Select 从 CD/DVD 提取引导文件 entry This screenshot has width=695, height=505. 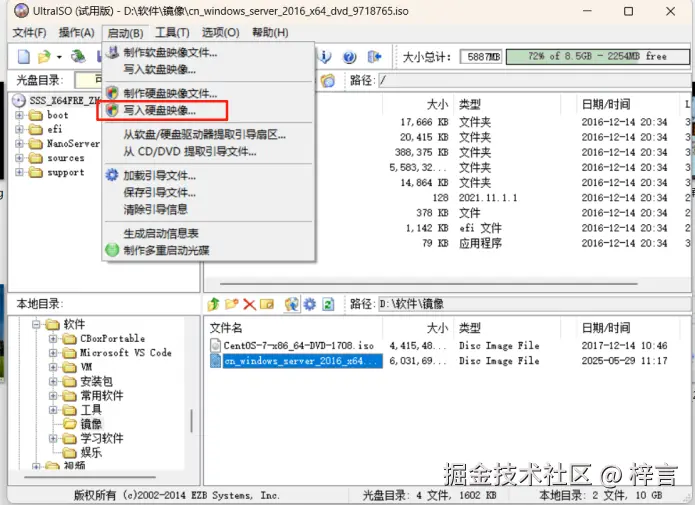[190, 152]
